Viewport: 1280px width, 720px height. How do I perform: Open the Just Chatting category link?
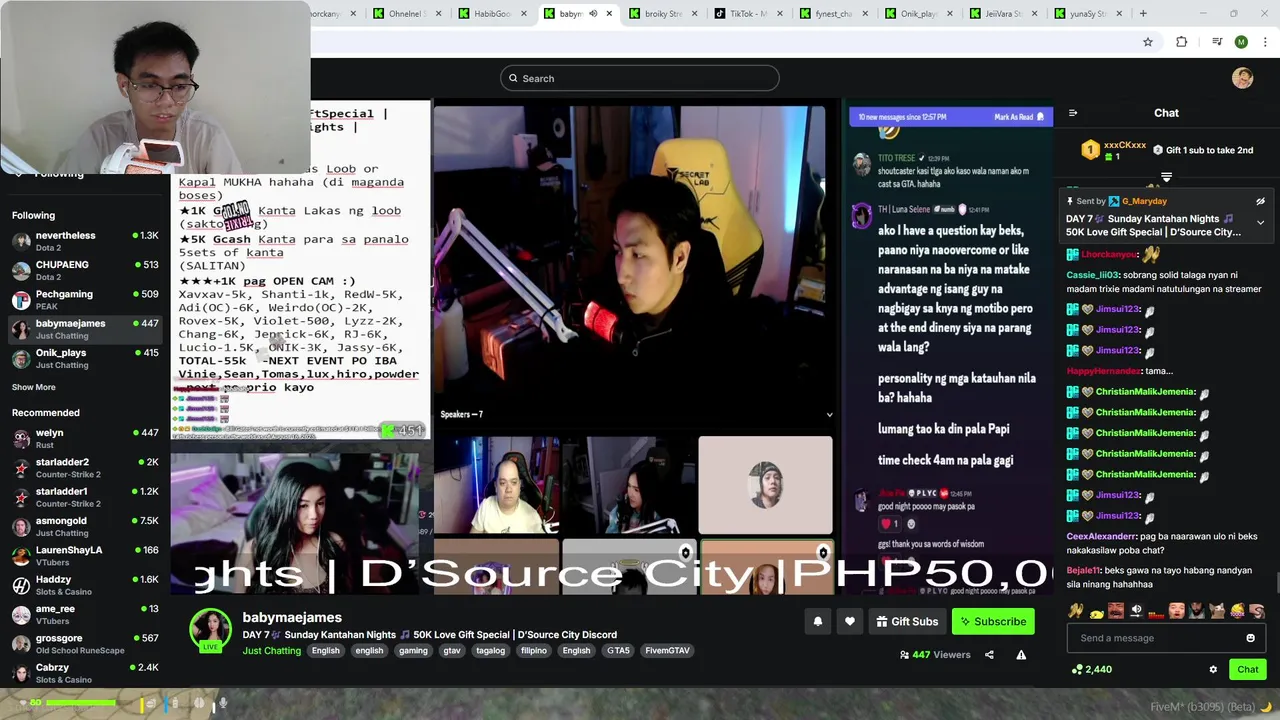tap(271, 651)
